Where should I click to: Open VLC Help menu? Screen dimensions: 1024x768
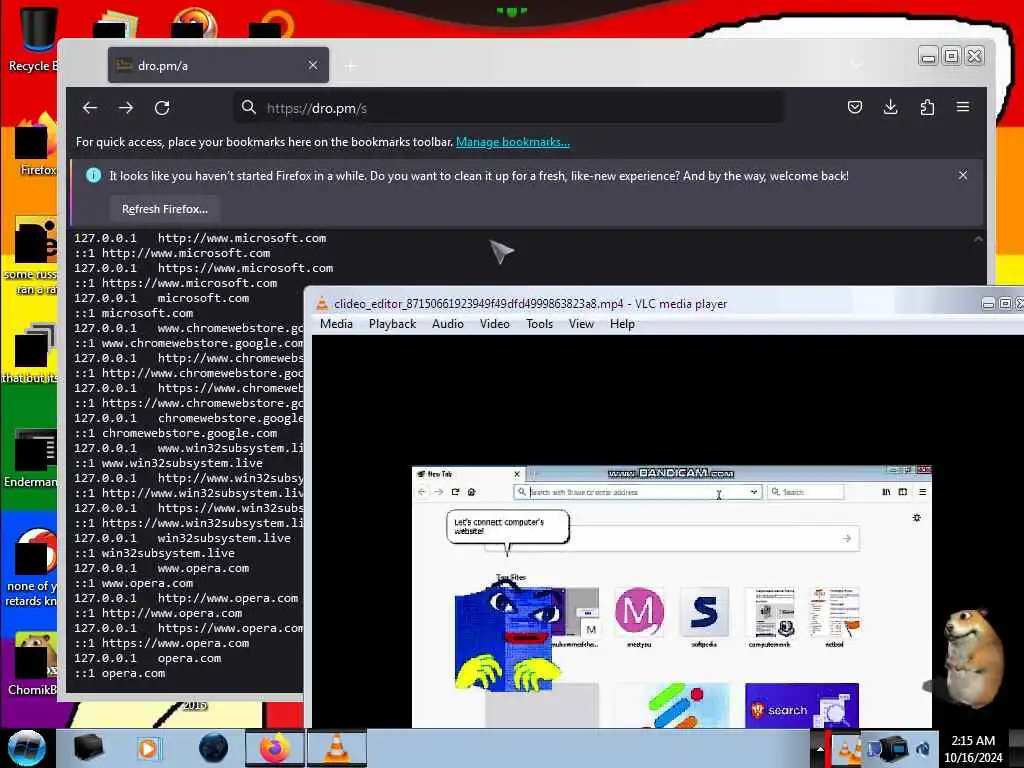click(x=622, y=324)
